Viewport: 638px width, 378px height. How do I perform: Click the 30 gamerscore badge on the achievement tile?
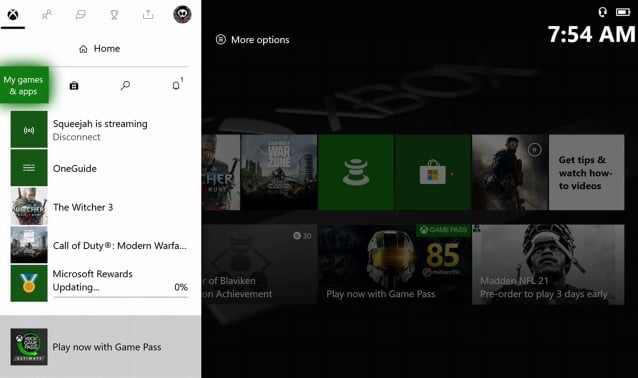coord(302,236)
